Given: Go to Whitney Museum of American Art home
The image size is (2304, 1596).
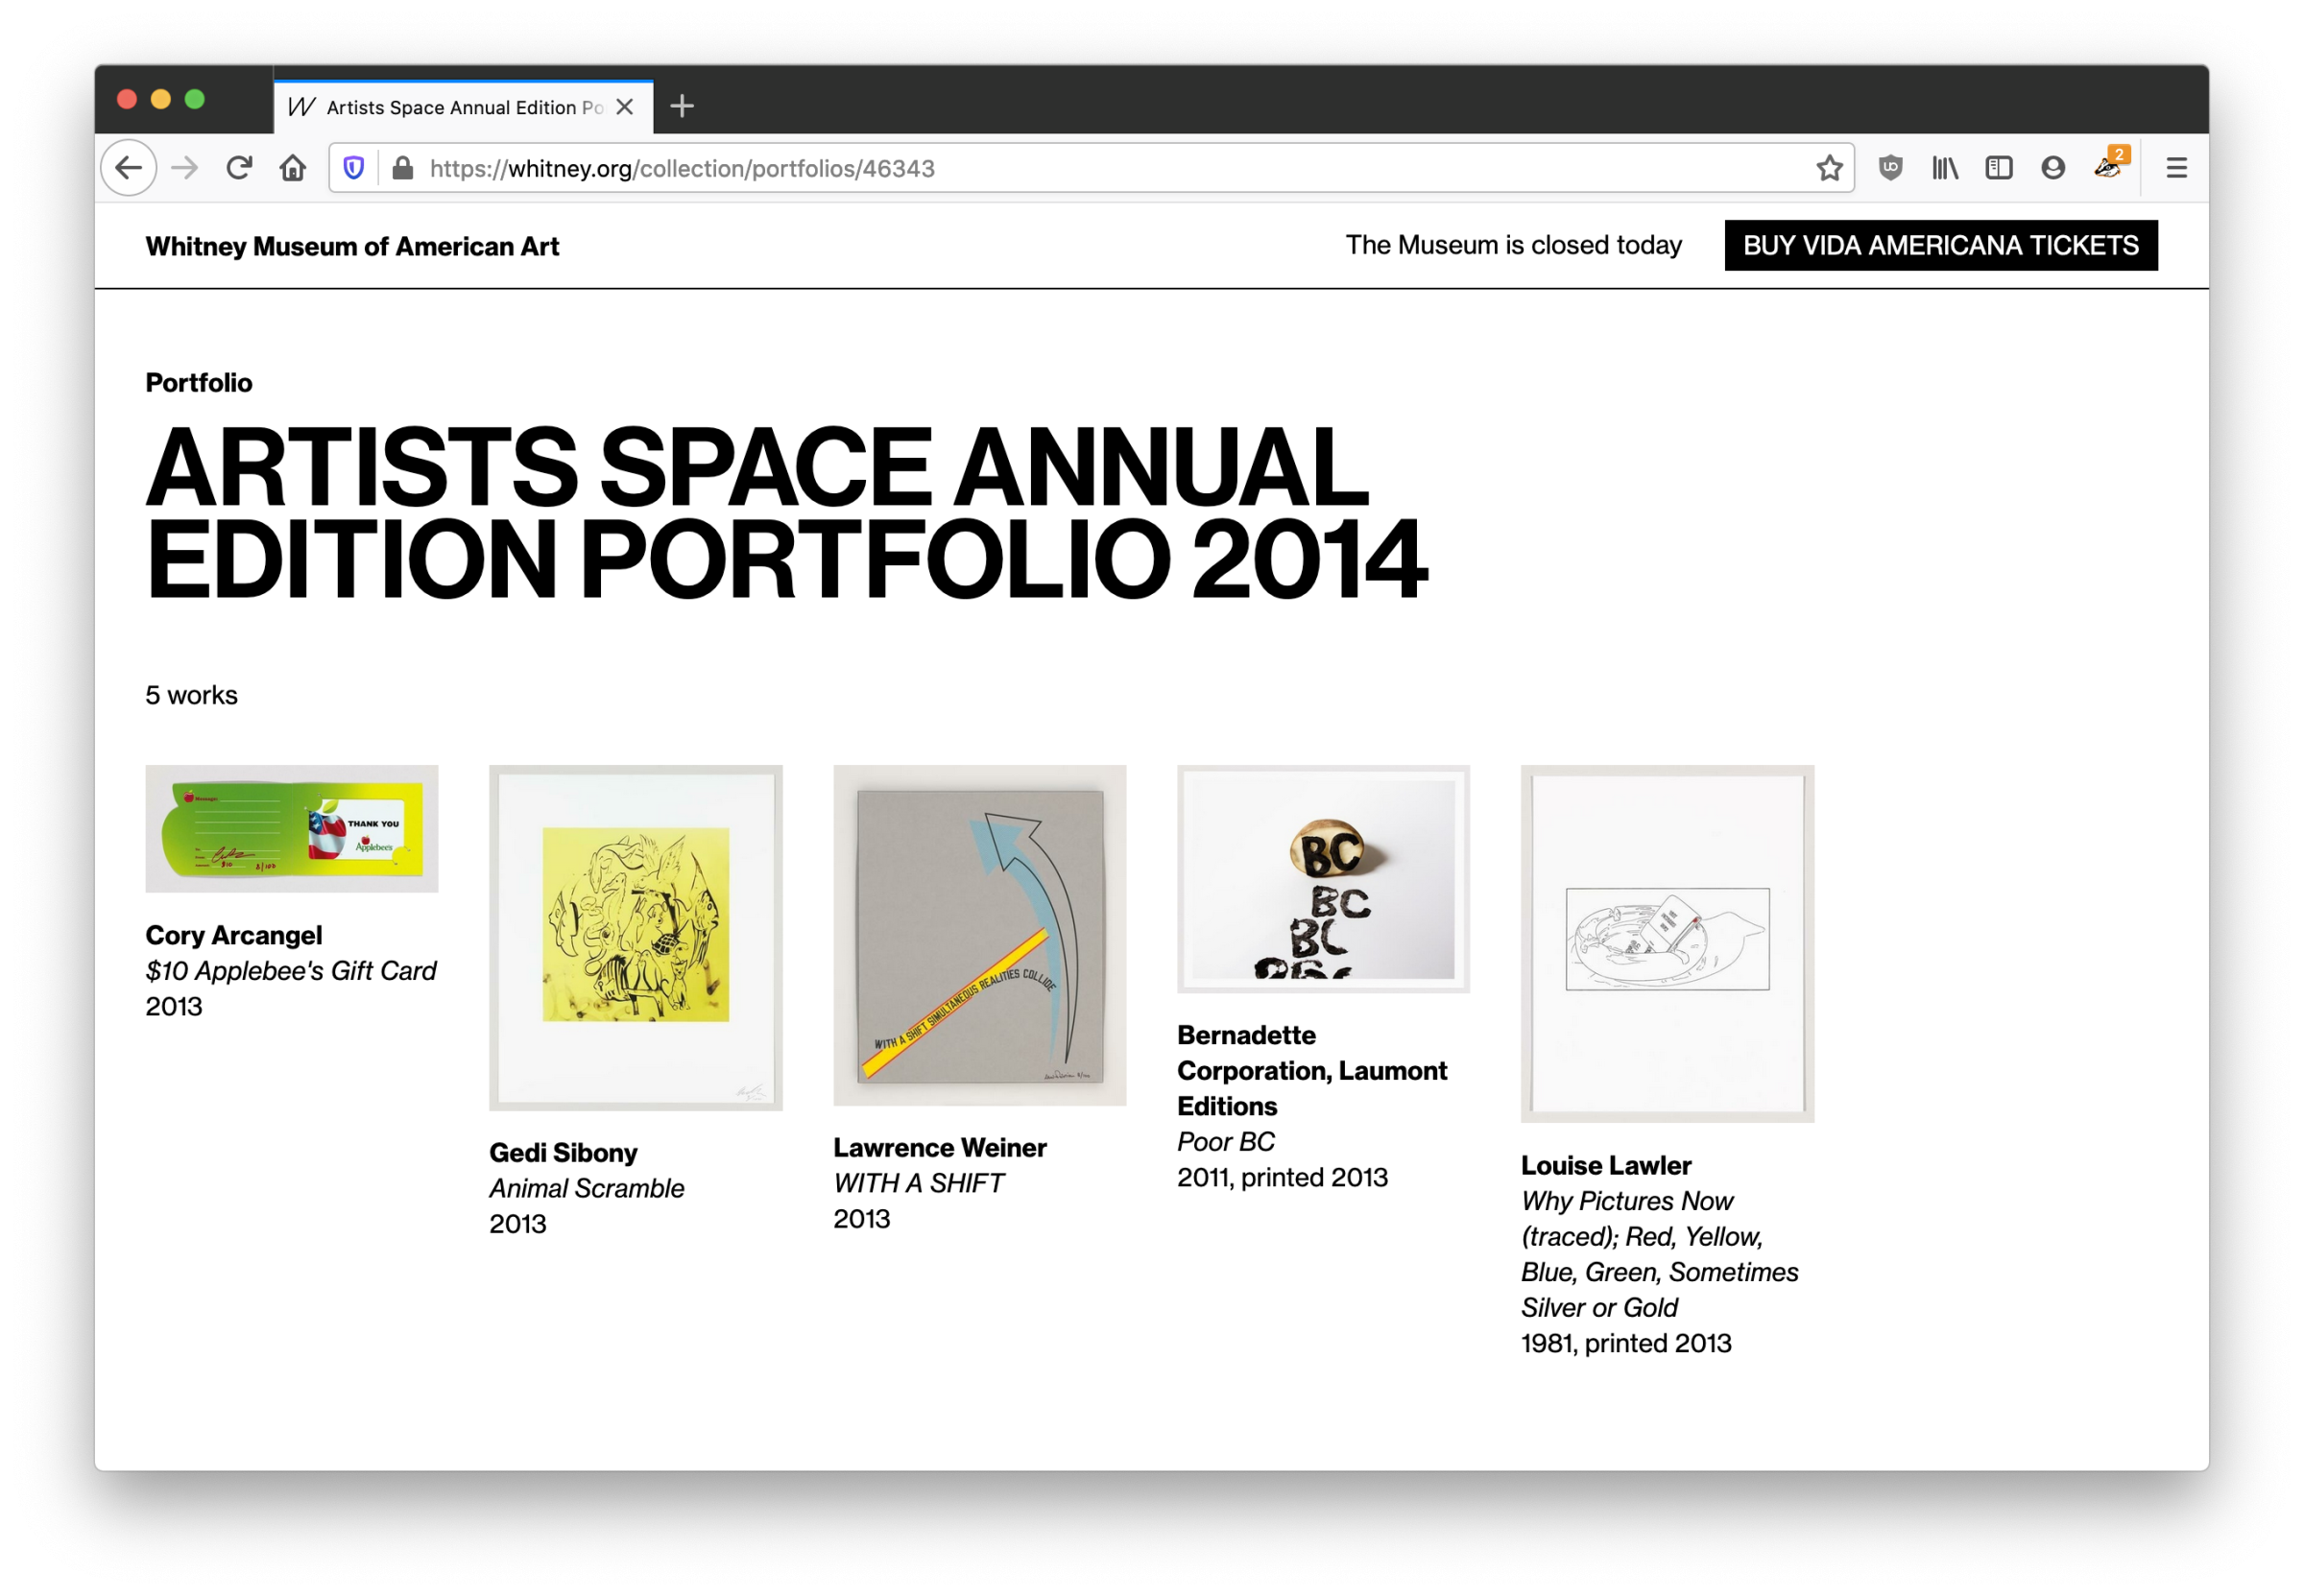Looking at the screenshot, I should click(x=352, y=246).
